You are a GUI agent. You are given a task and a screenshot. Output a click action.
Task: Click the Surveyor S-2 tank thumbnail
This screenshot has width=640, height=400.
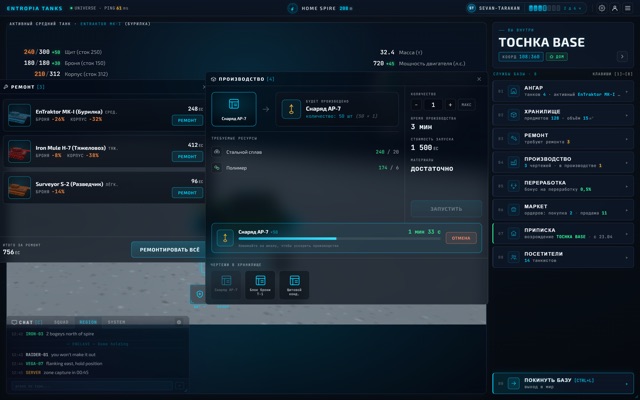19,187
